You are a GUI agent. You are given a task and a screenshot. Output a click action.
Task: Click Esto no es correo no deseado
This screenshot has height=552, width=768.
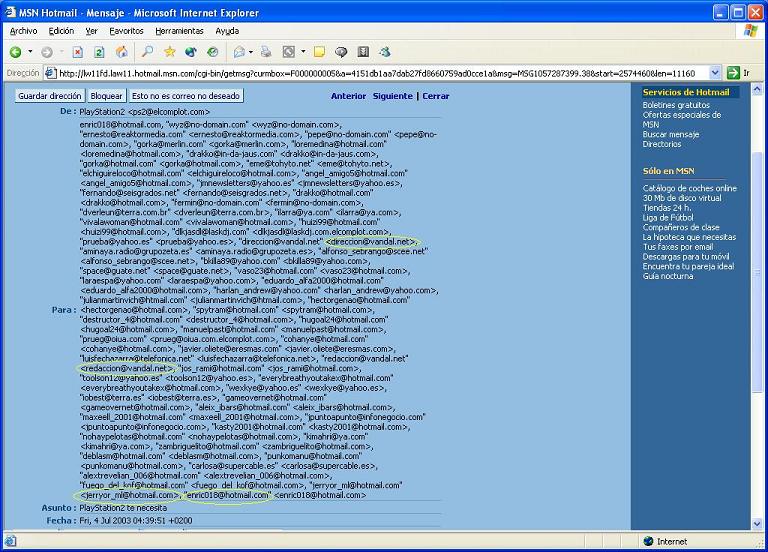187,96
